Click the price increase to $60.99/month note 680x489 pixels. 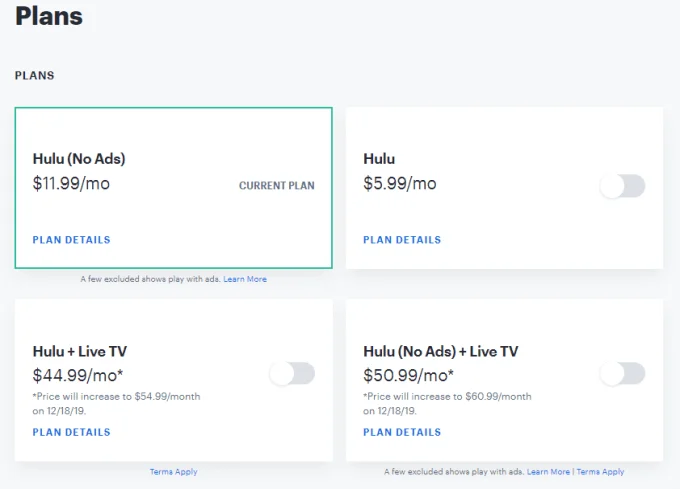pos(447,404)
